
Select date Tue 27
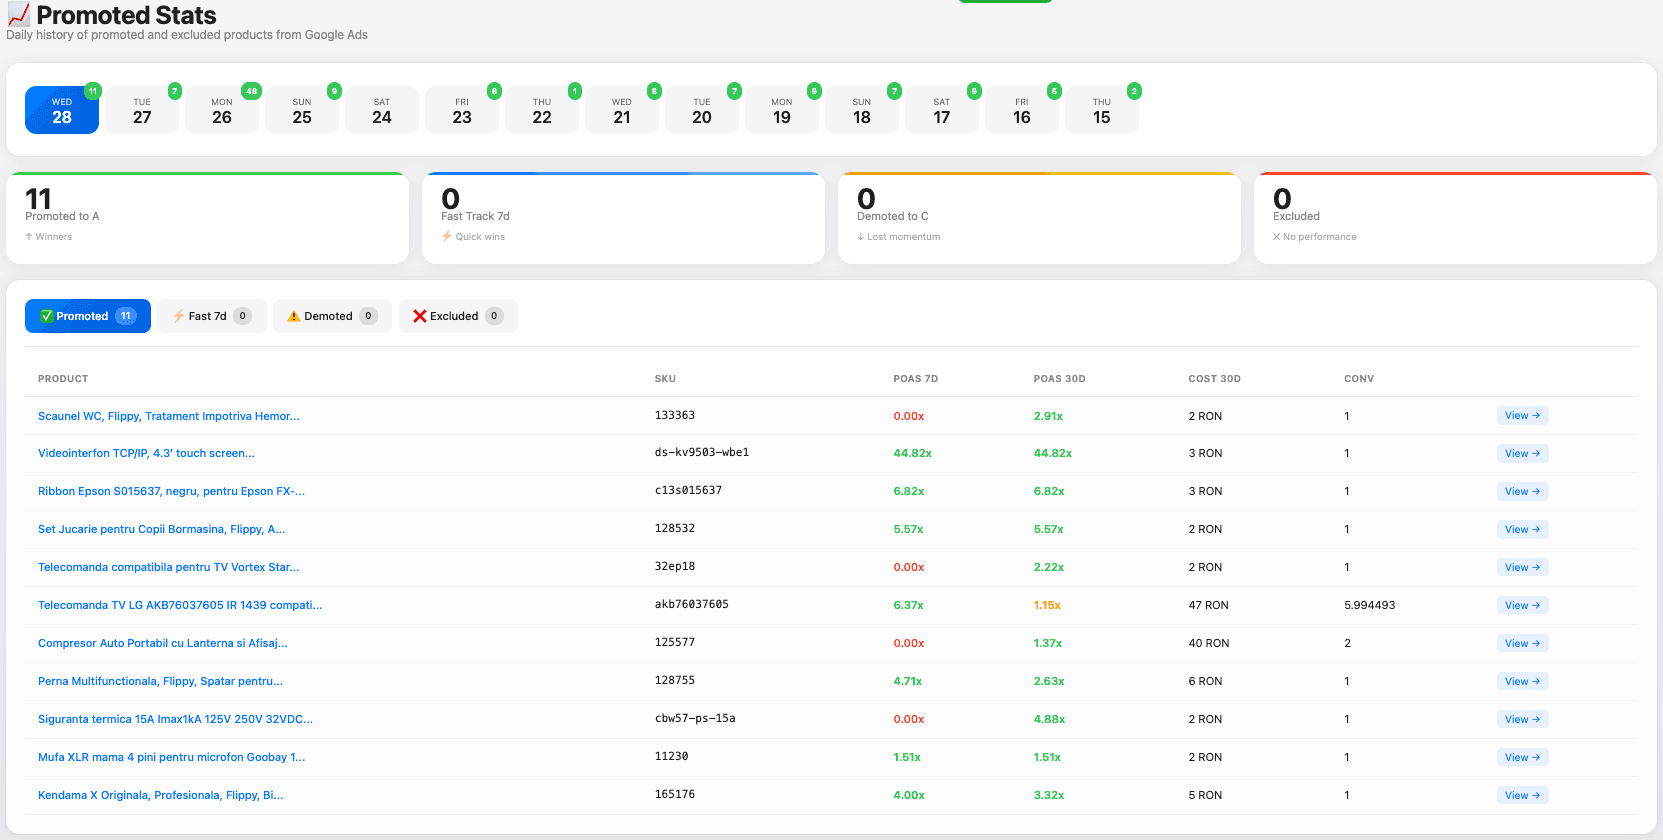tap(142, 110)
